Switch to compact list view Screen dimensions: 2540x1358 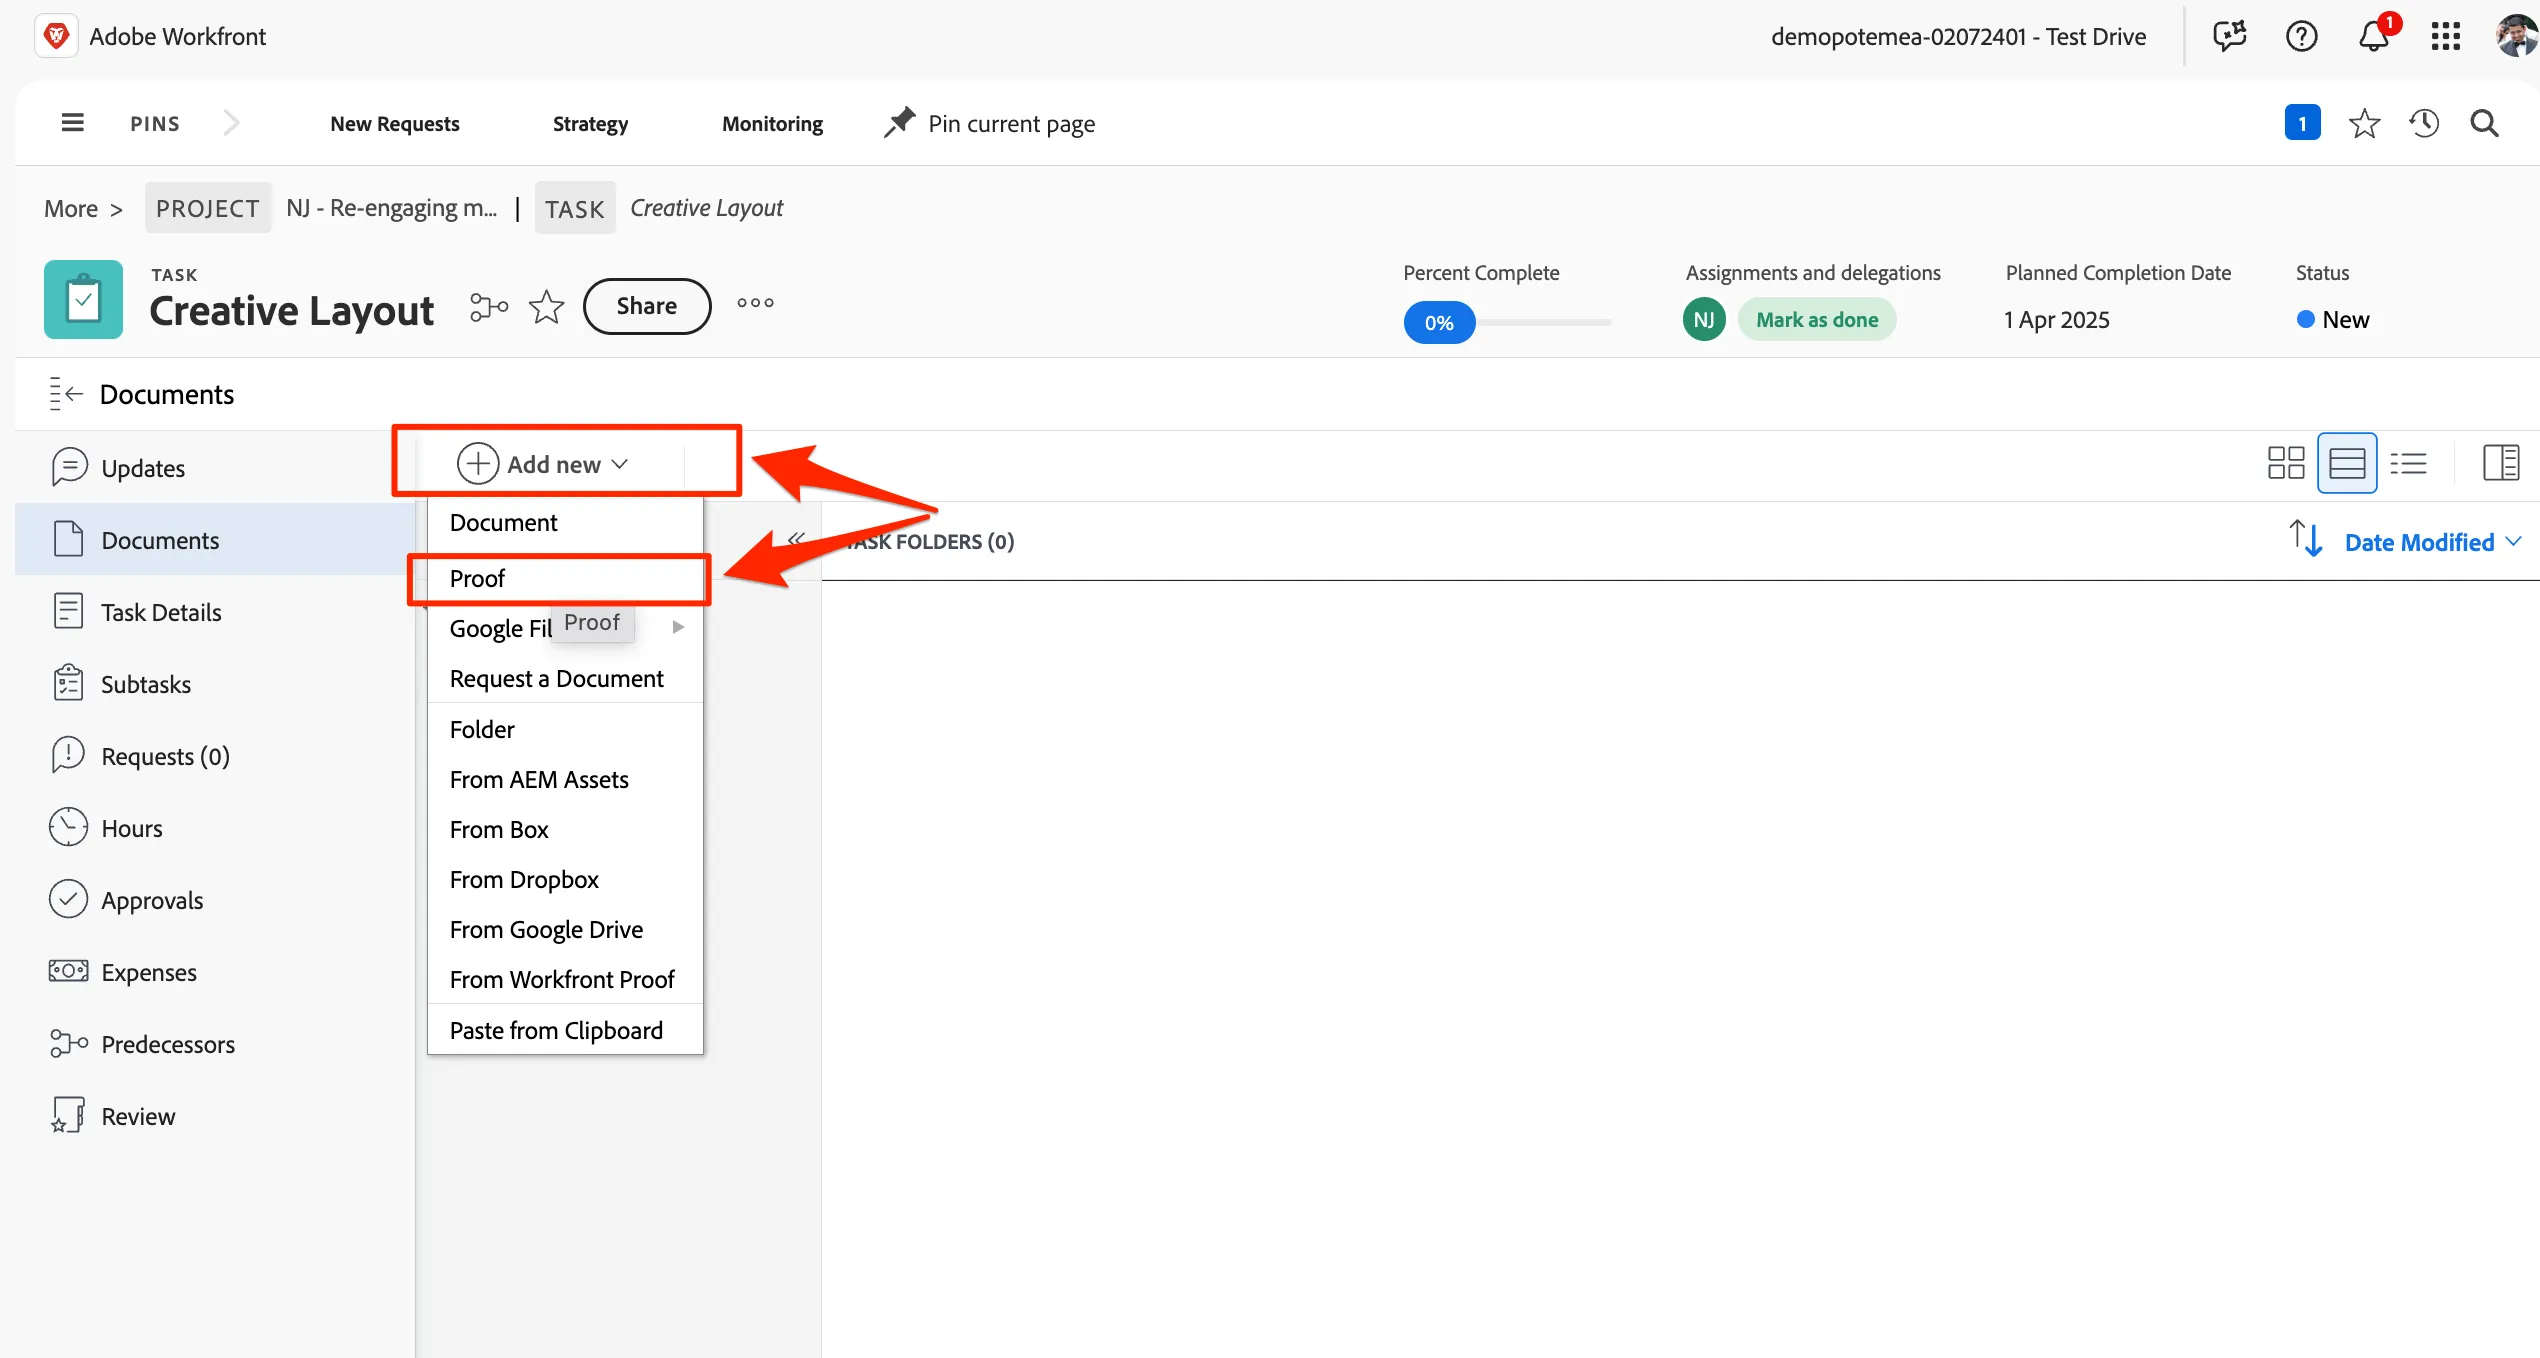2408,463
